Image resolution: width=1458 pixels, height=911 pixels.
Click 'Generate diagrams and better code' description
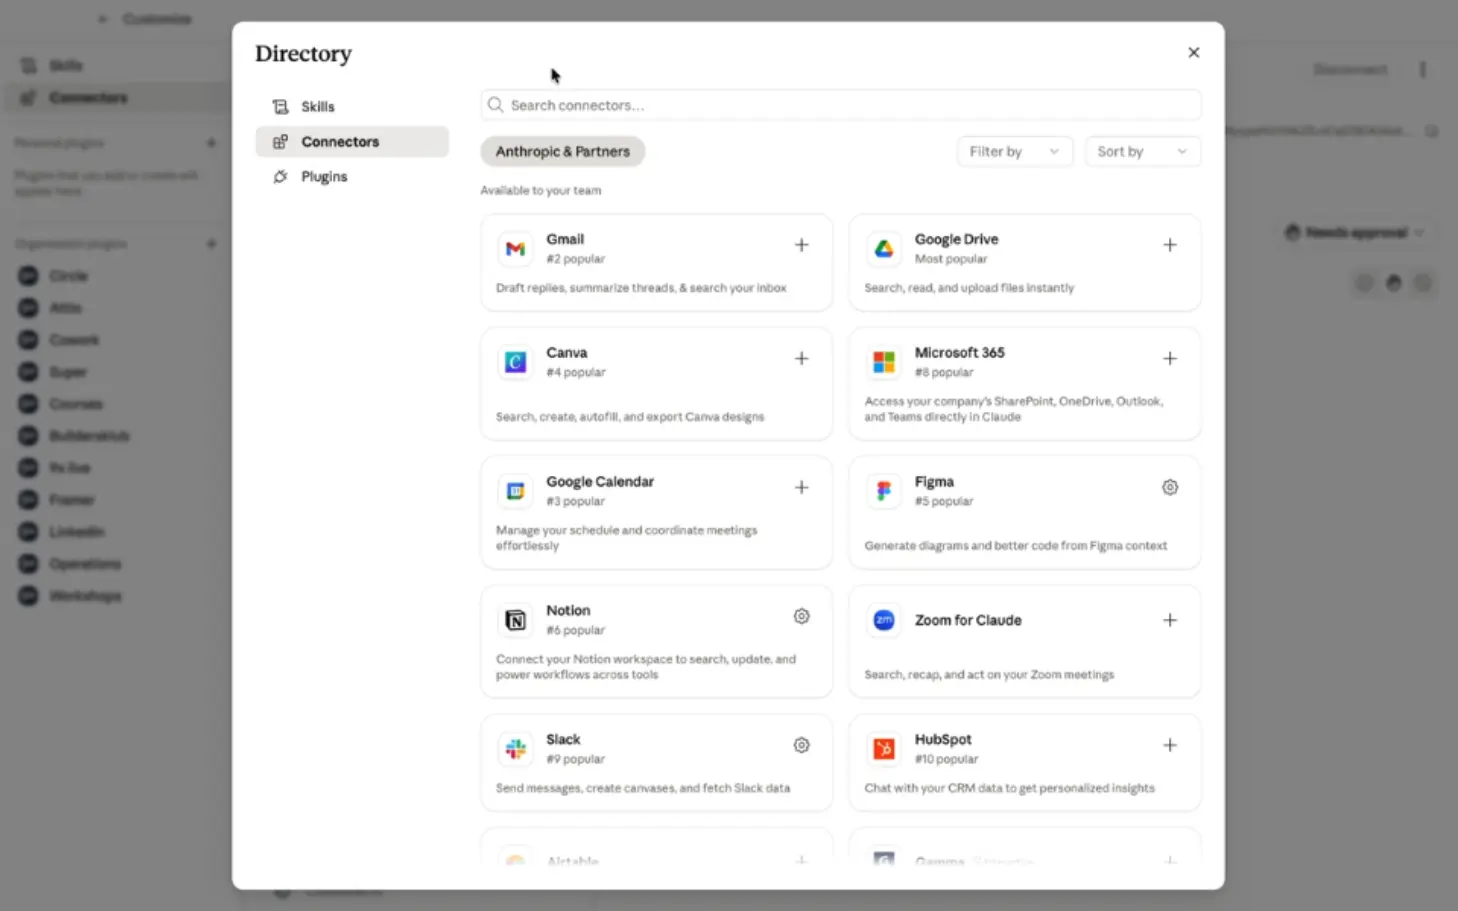point(1015,546)
